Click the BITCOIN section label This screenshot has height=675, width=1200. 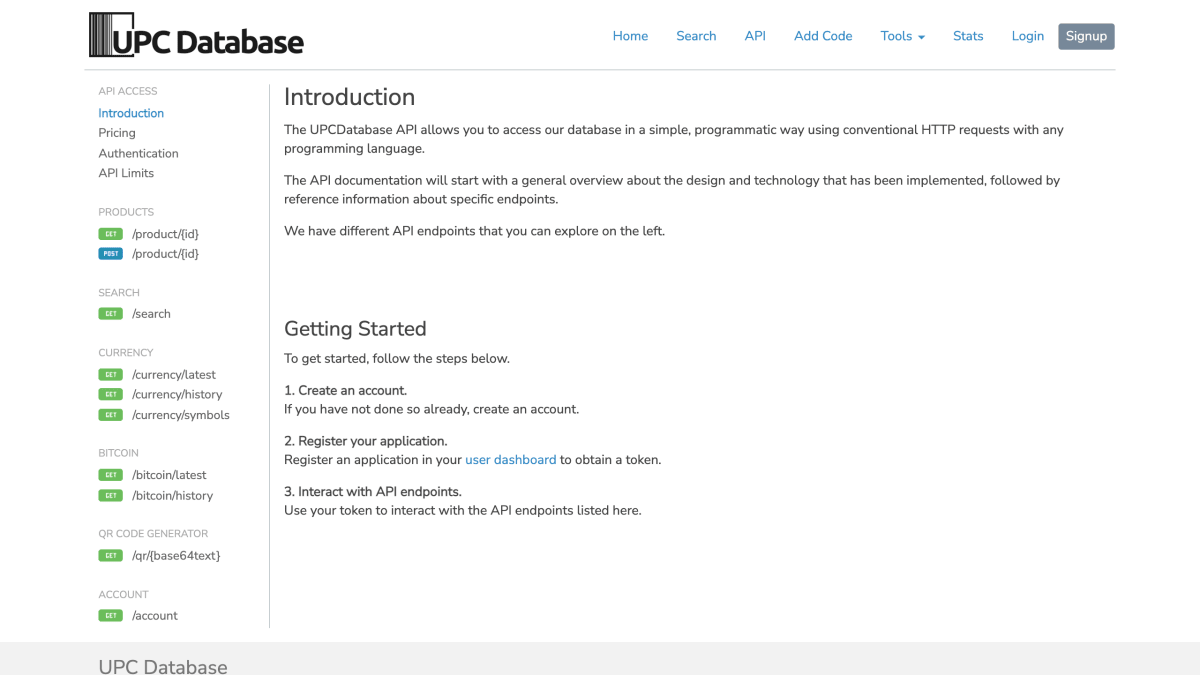118,453
